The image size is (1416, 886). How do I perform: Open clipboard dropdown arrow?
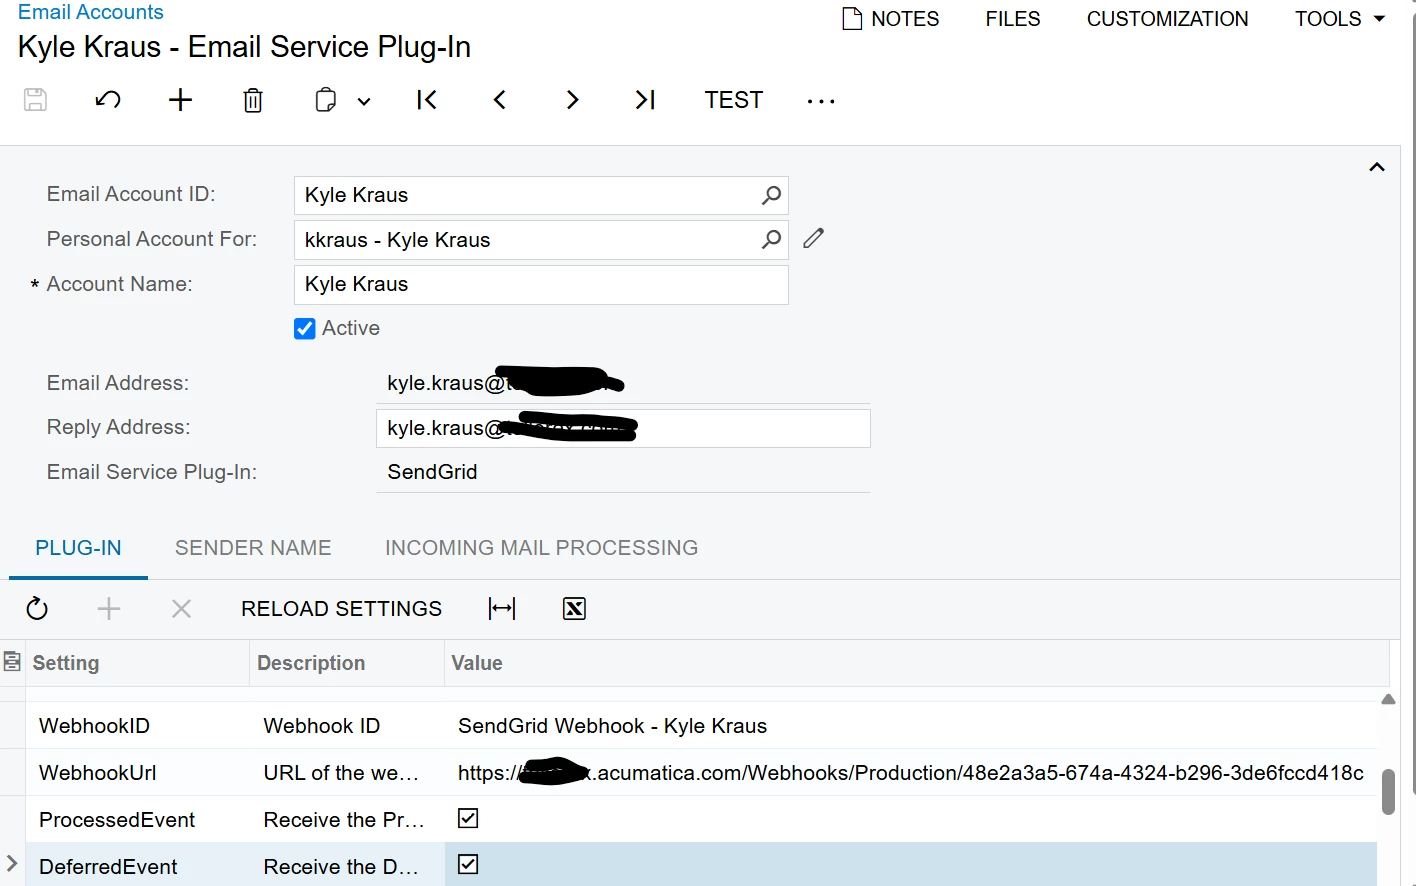click(364, 101)
